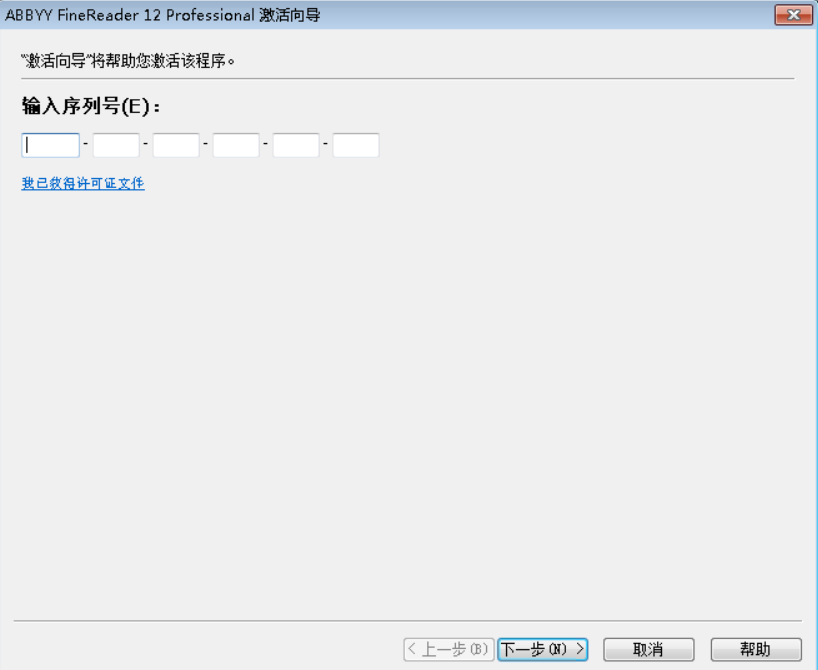Click the ABBYY FineReader 12 title bar
Image resolution: width=818 pixels, height=670 pixels.
coord(163,15)
